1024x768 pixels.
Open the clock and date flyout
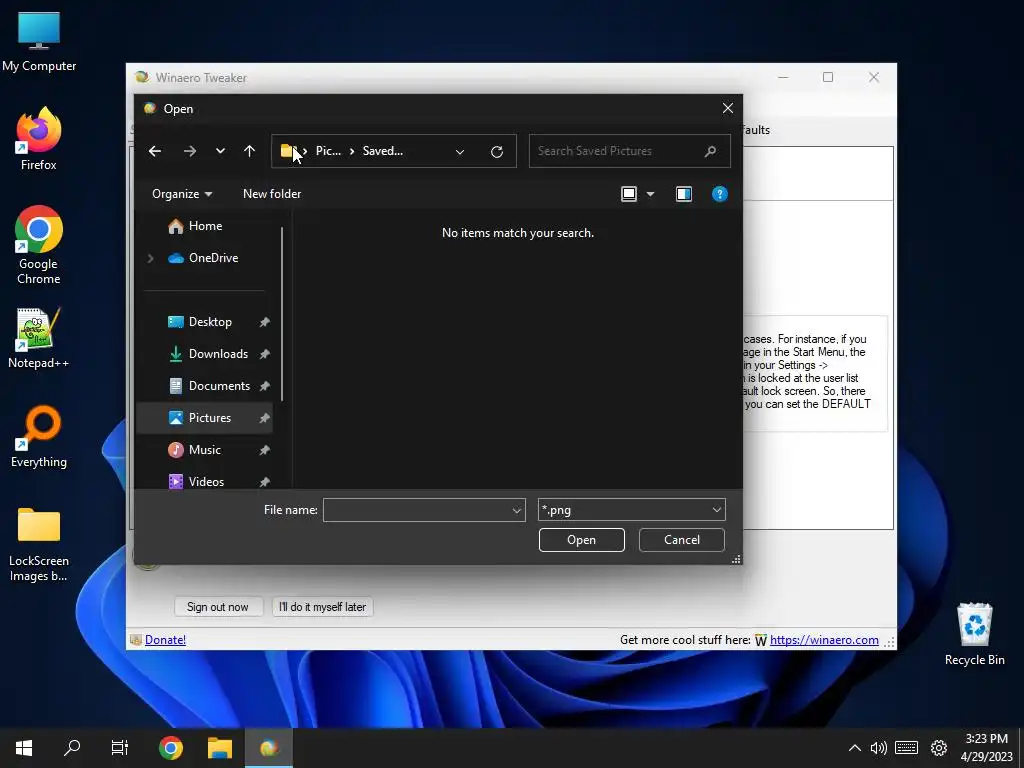click(986, 748)
